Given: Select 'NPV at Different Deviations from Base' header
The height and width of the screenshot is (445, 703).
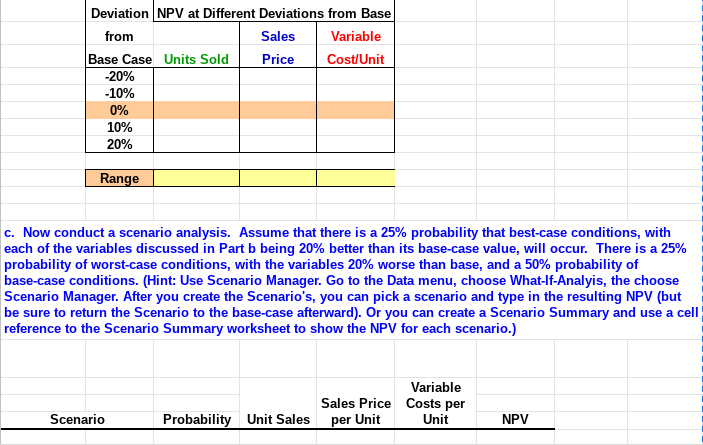Looking at the screenshot, I should pos(274,13).
